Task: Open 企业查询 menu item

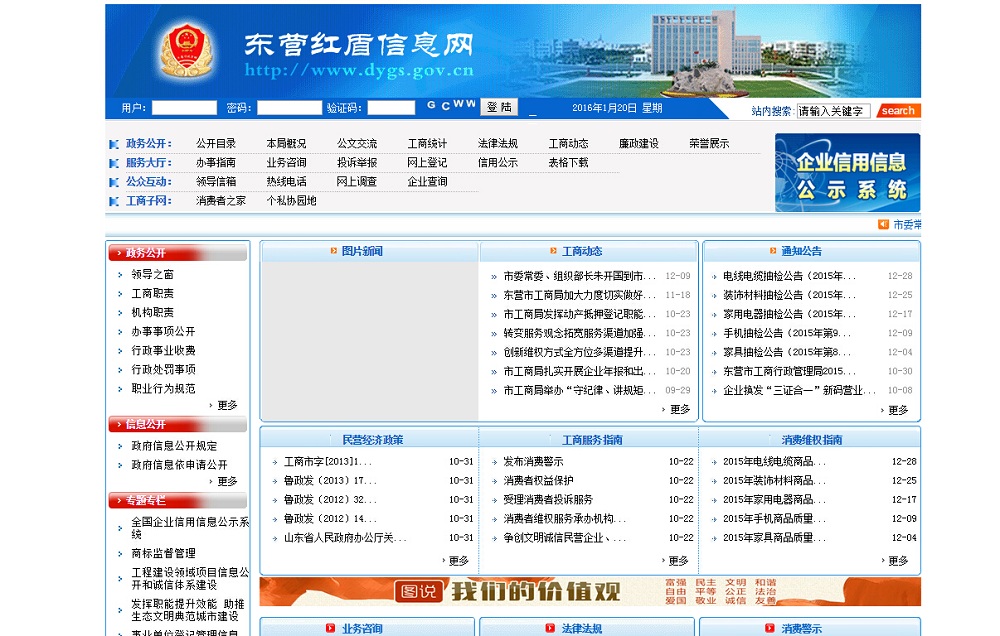Action: pos(427,182)
